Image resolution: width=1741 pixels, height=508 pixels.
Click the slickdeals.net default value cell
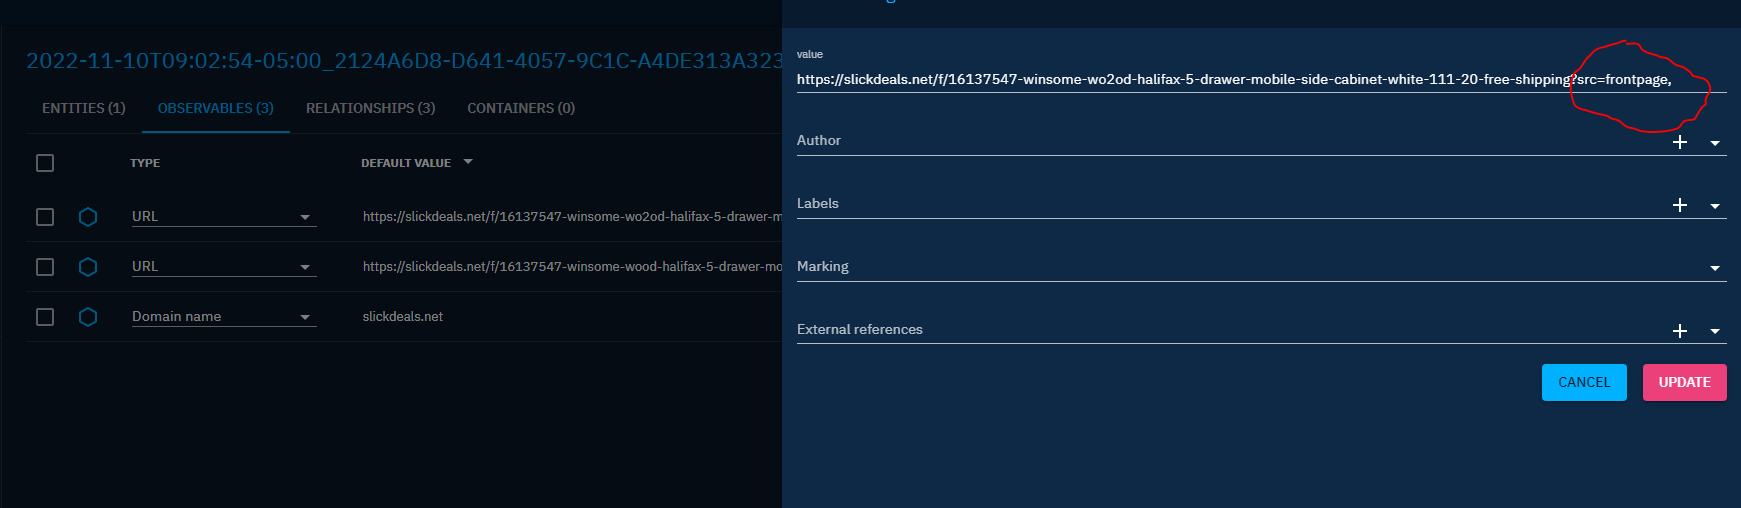tap(403, 316)
